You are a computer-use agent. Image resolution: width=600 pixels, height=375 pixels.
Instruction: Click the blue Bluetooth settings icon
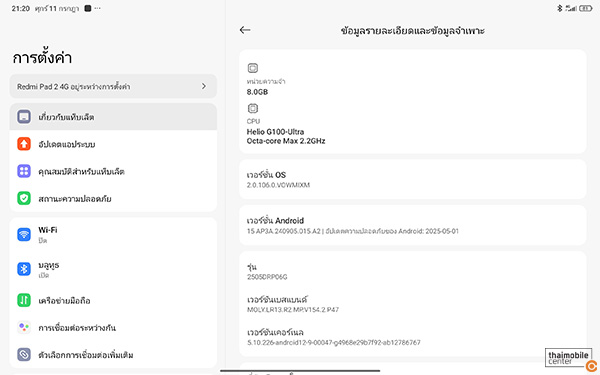24,269
